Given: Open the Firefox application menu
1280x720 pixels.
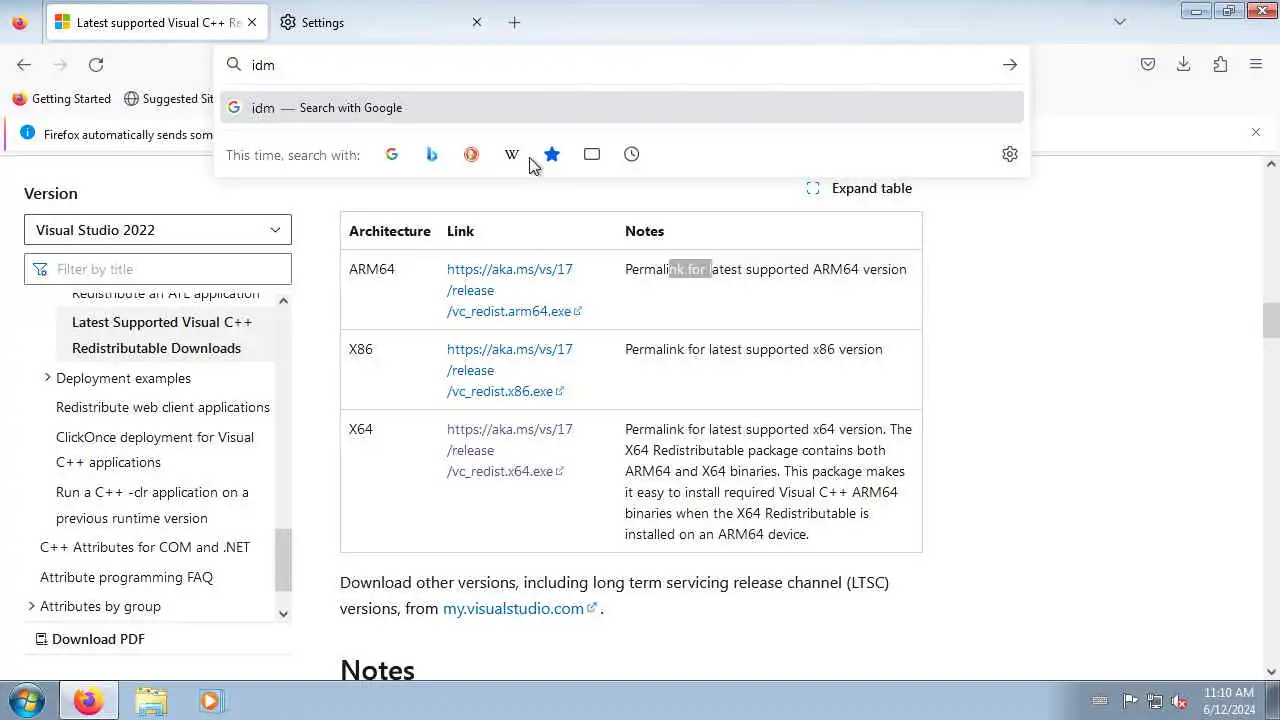Looking at the screenshot, I should (x=1256, y=65).
